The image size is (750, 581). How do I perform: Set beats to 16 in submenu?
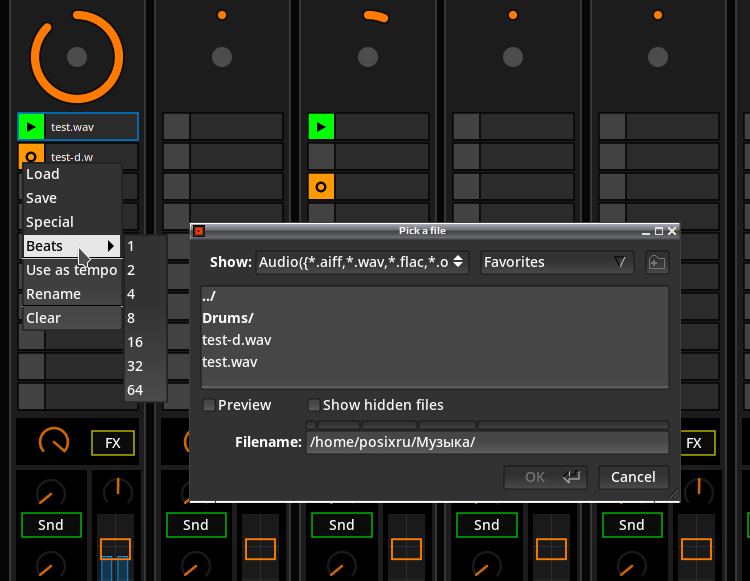[145, 342]
